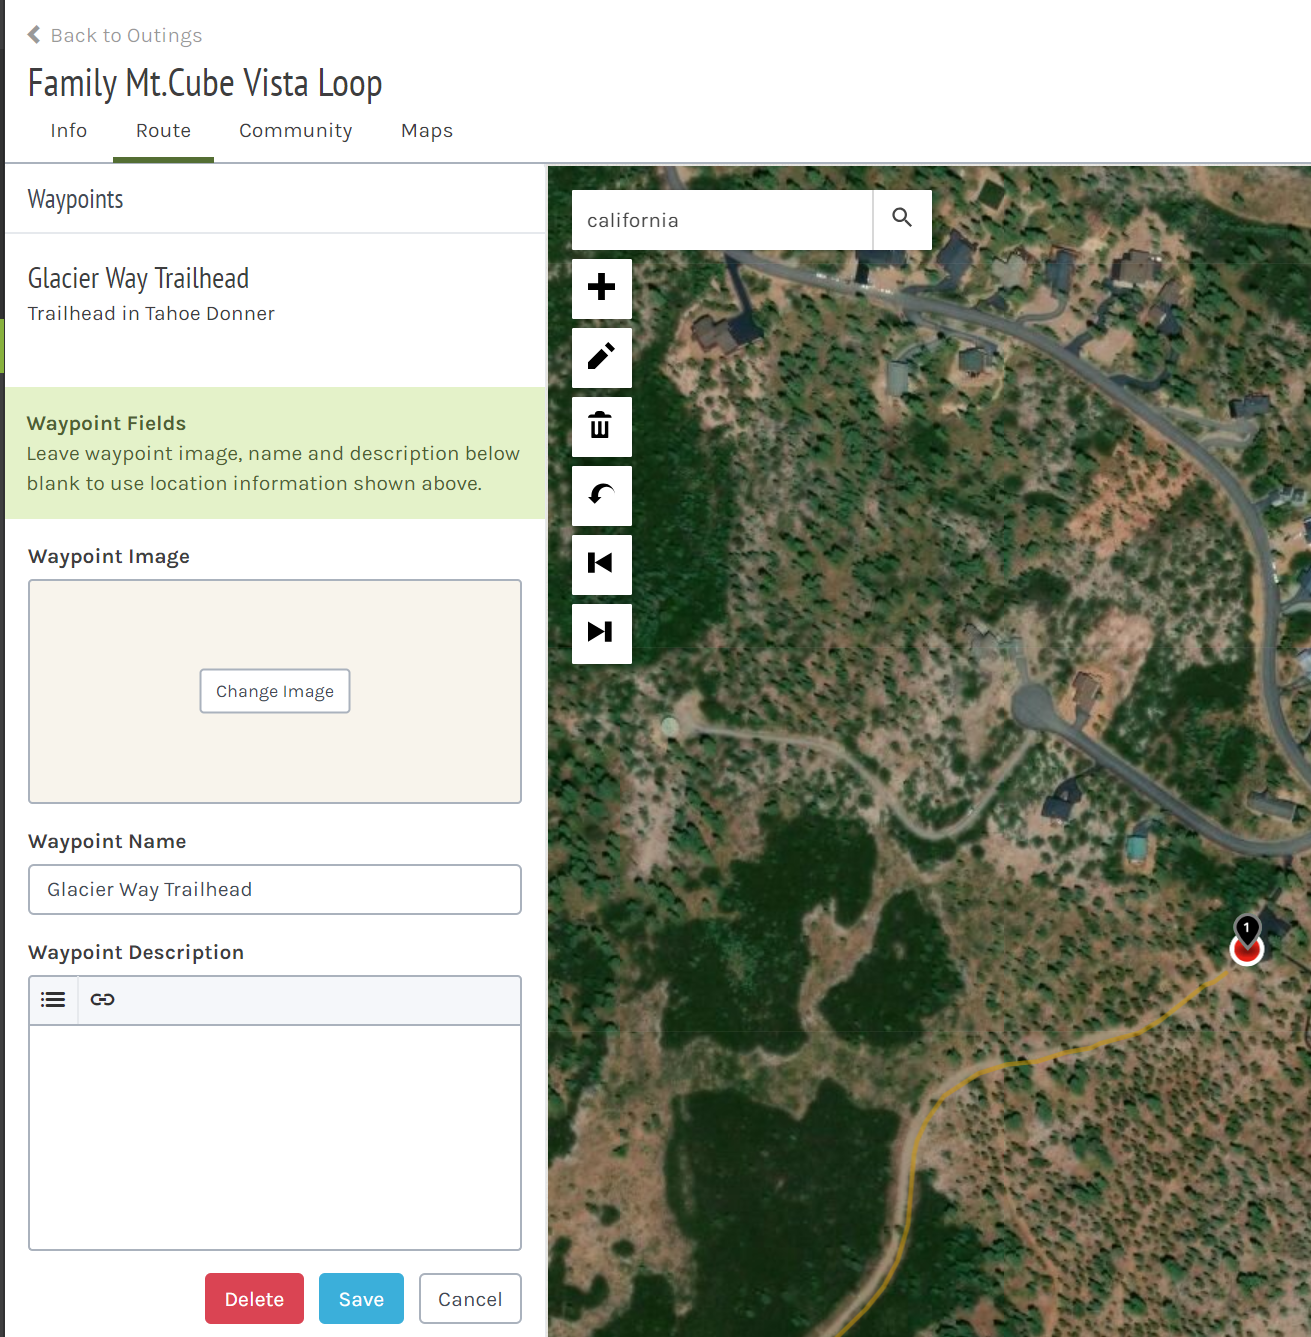1311x1337 pixels.
Task: Save the waypoint changes
Action: [361, 1299]
